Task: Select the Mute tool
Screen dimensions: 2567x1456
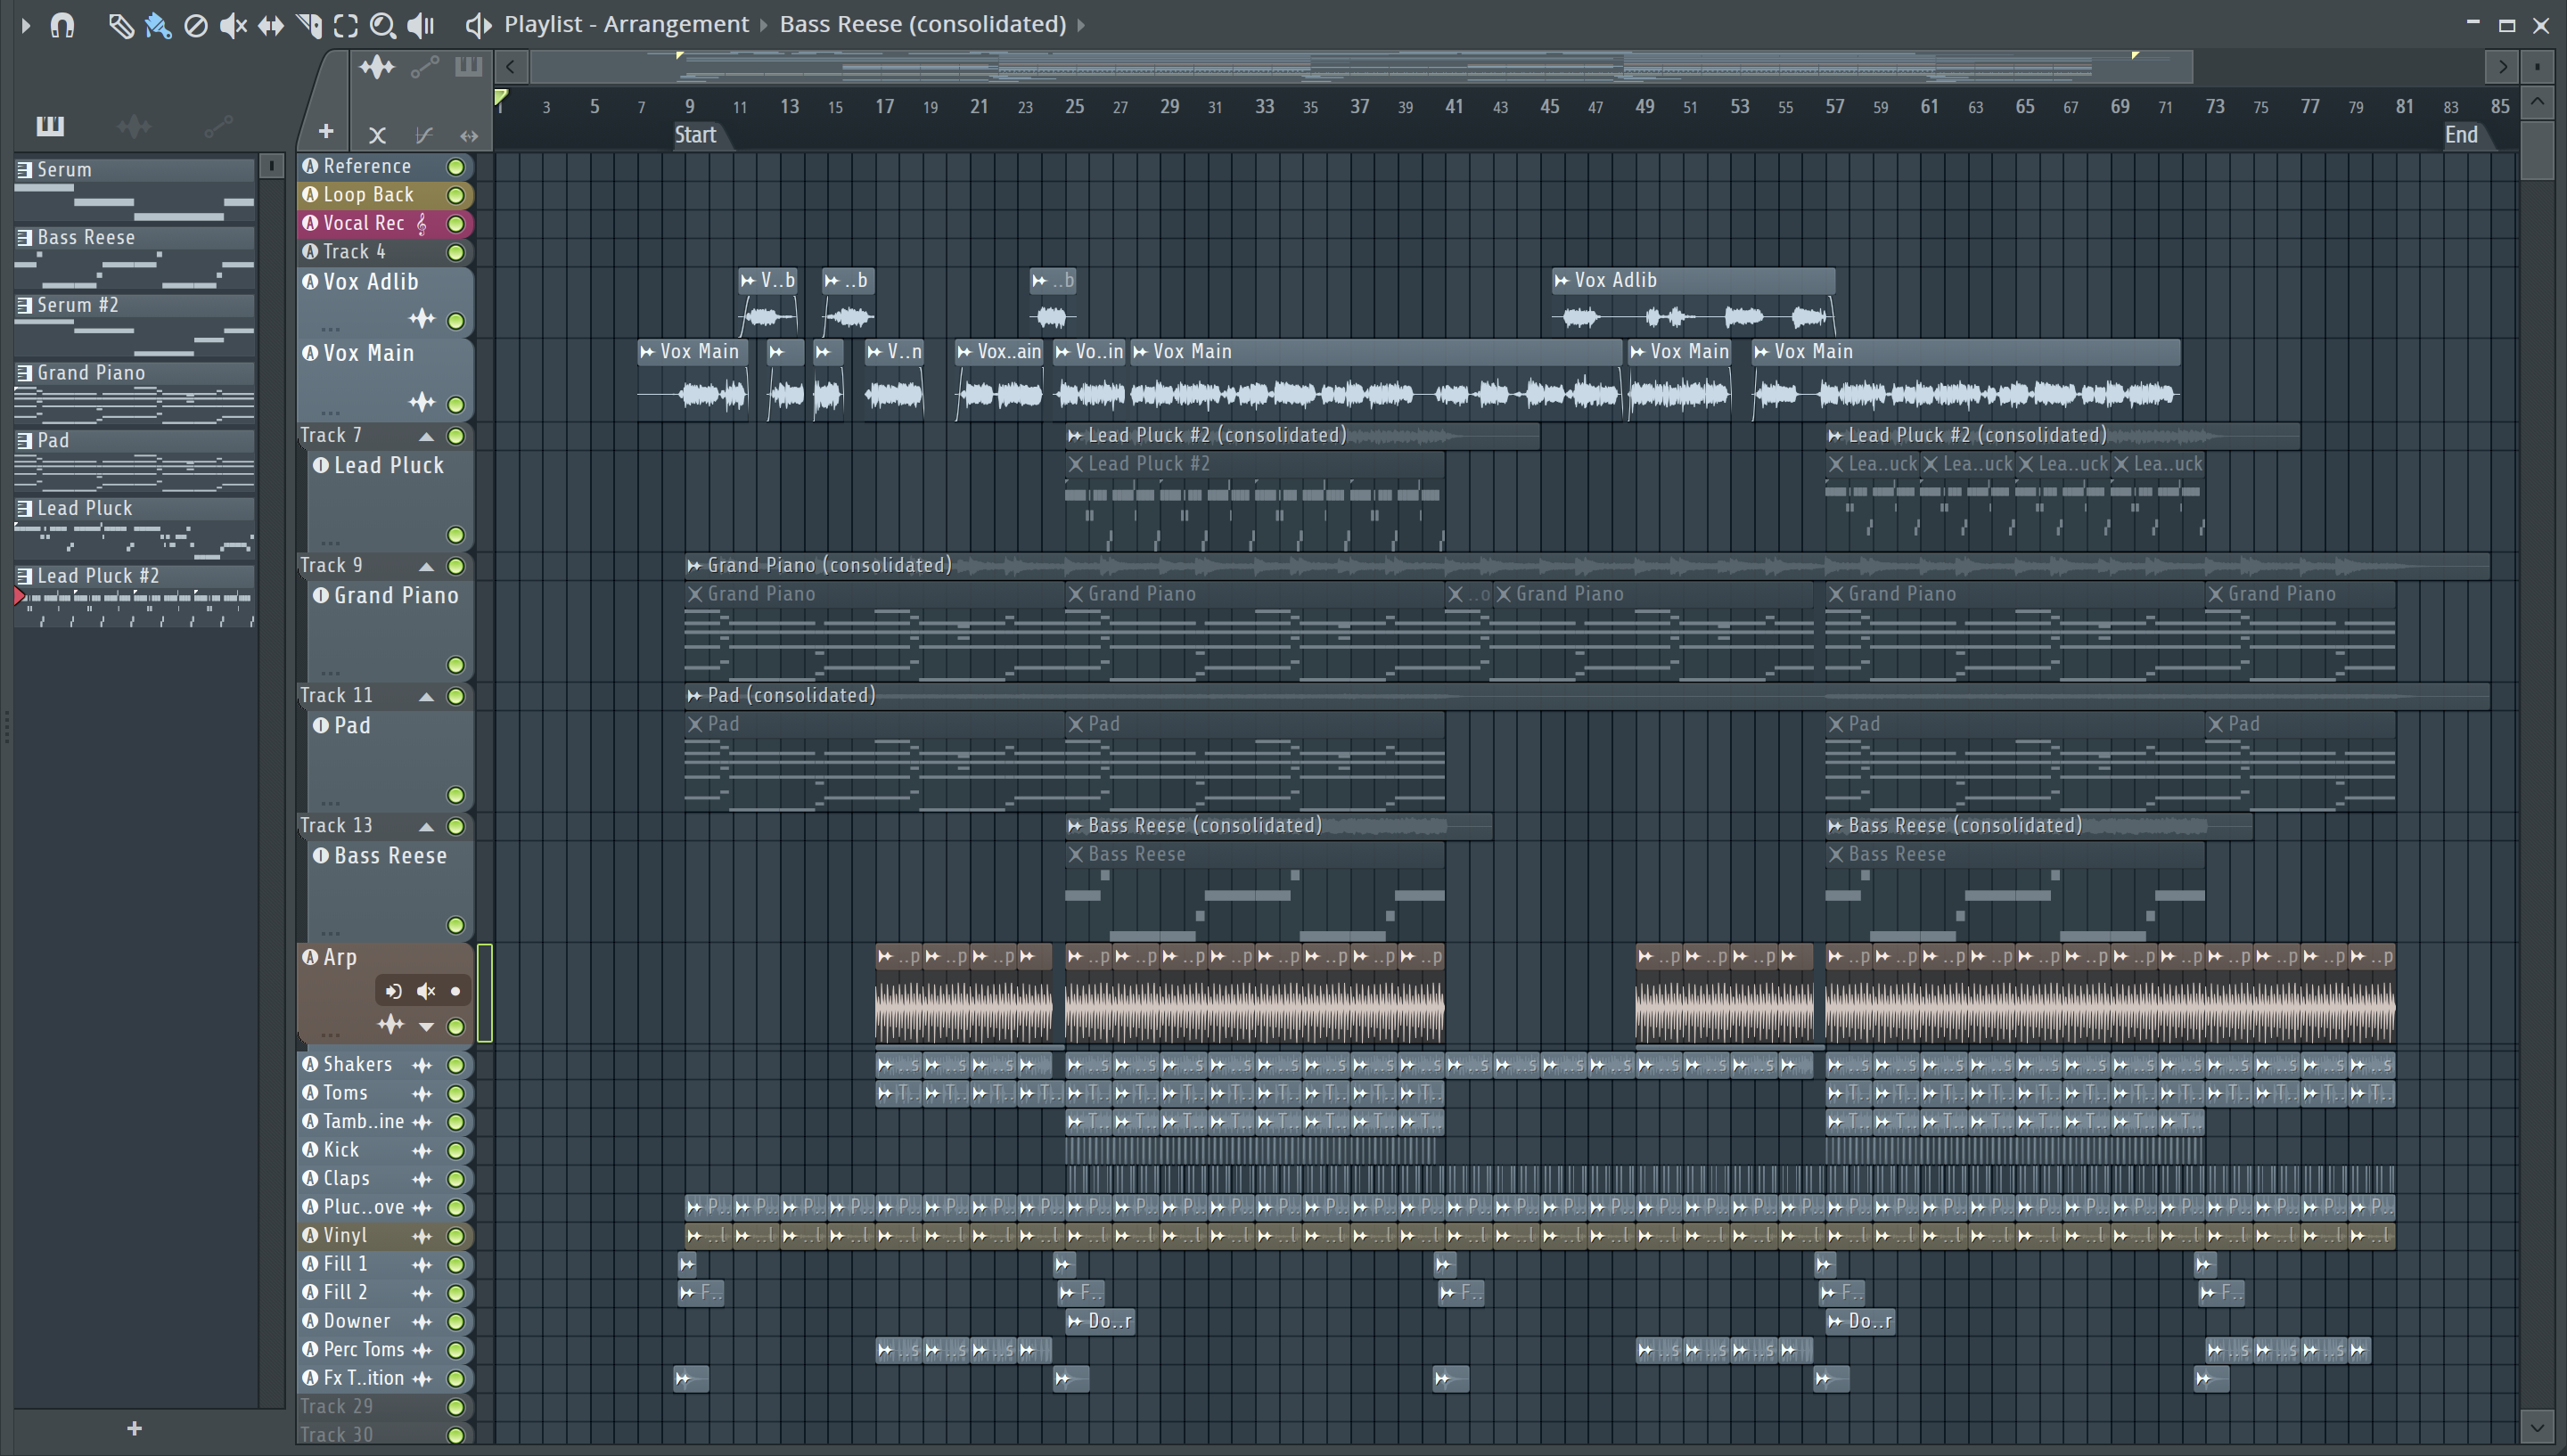Action: click(x=233, y=25)
